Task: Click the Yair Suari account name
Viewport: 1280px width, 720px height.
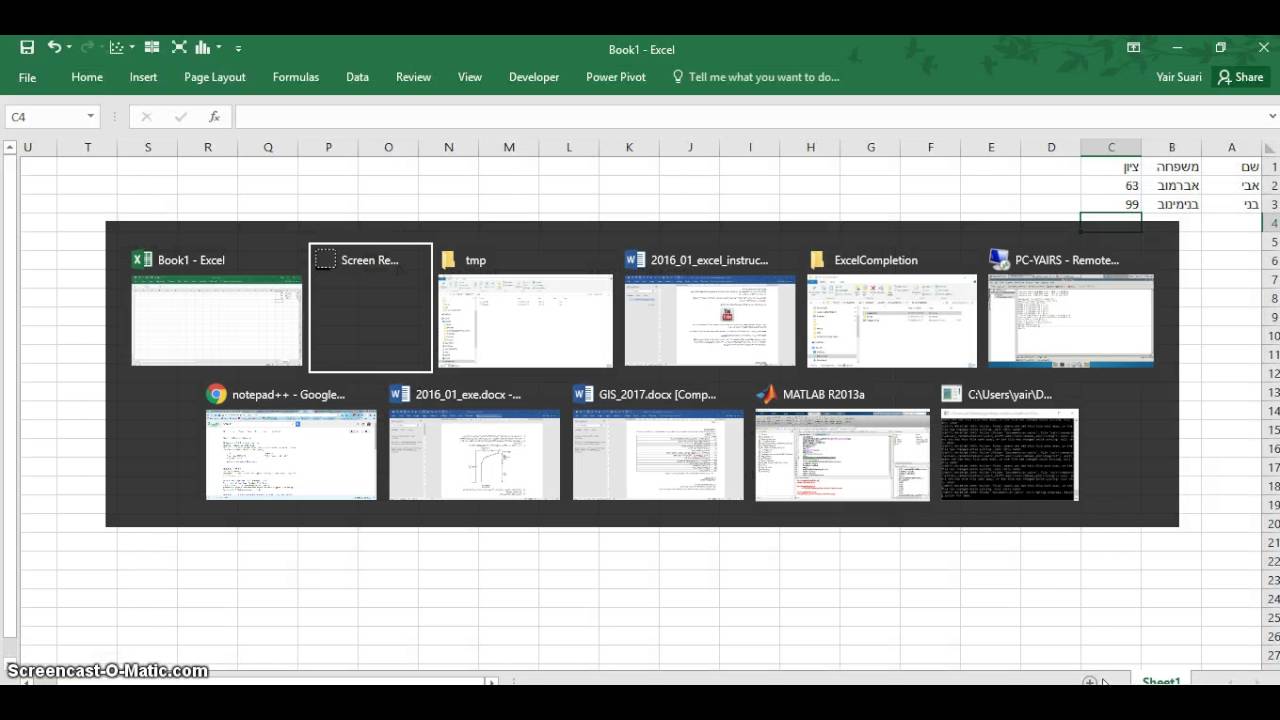Action: pos(1179,77)
